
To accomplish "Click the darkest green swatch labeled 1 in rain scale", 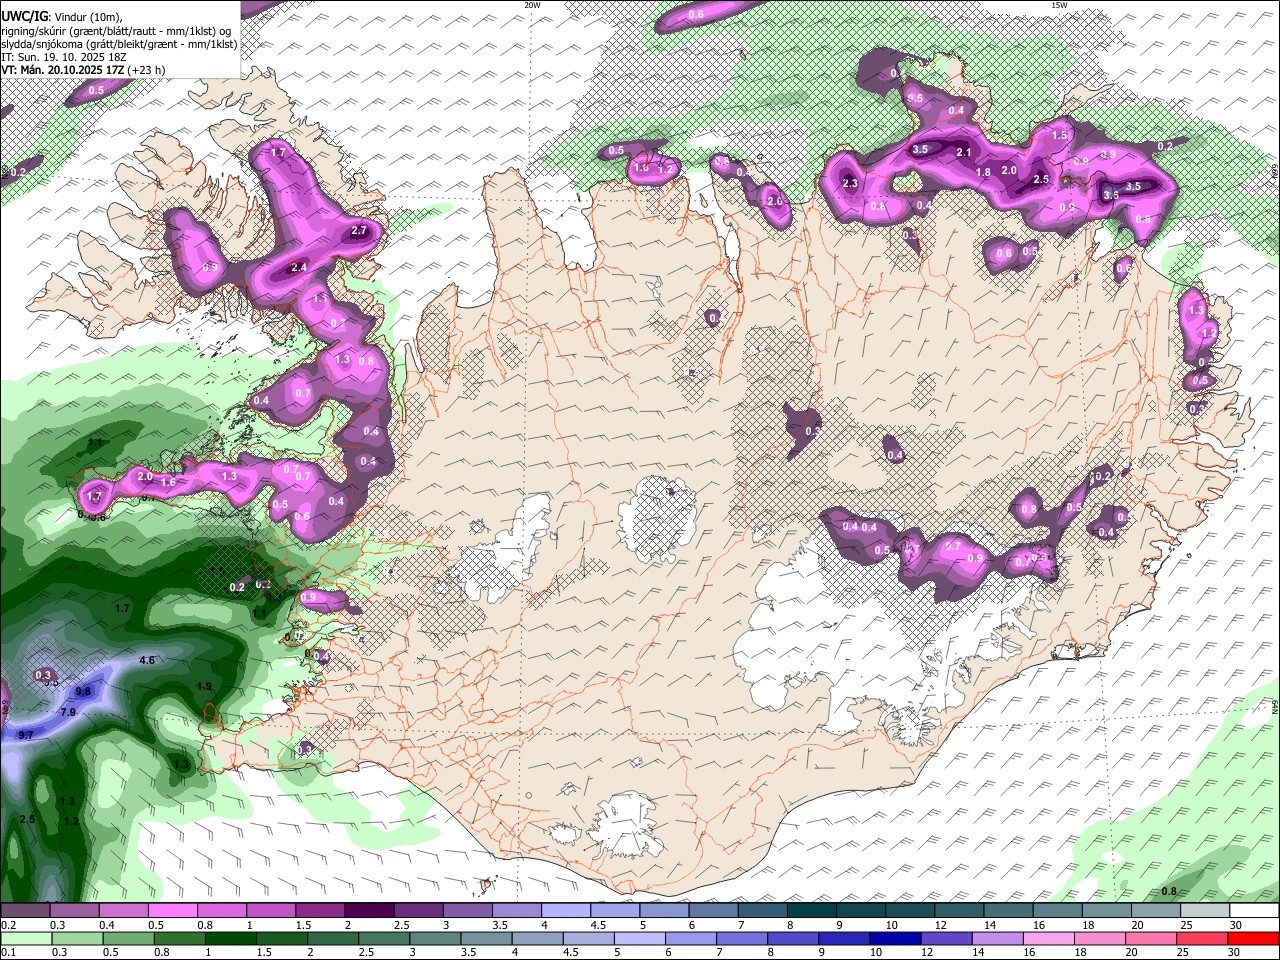I will [230, 939].
